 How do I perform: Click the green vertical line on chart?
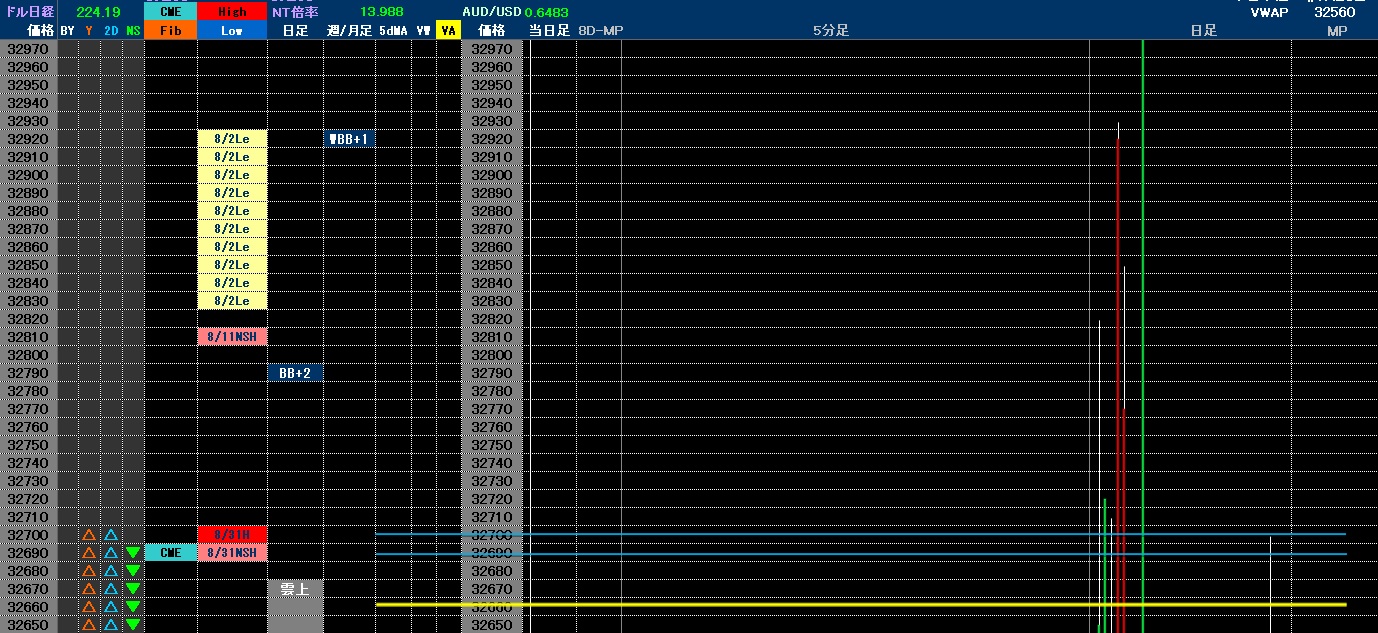click(x=1142, y=336)
